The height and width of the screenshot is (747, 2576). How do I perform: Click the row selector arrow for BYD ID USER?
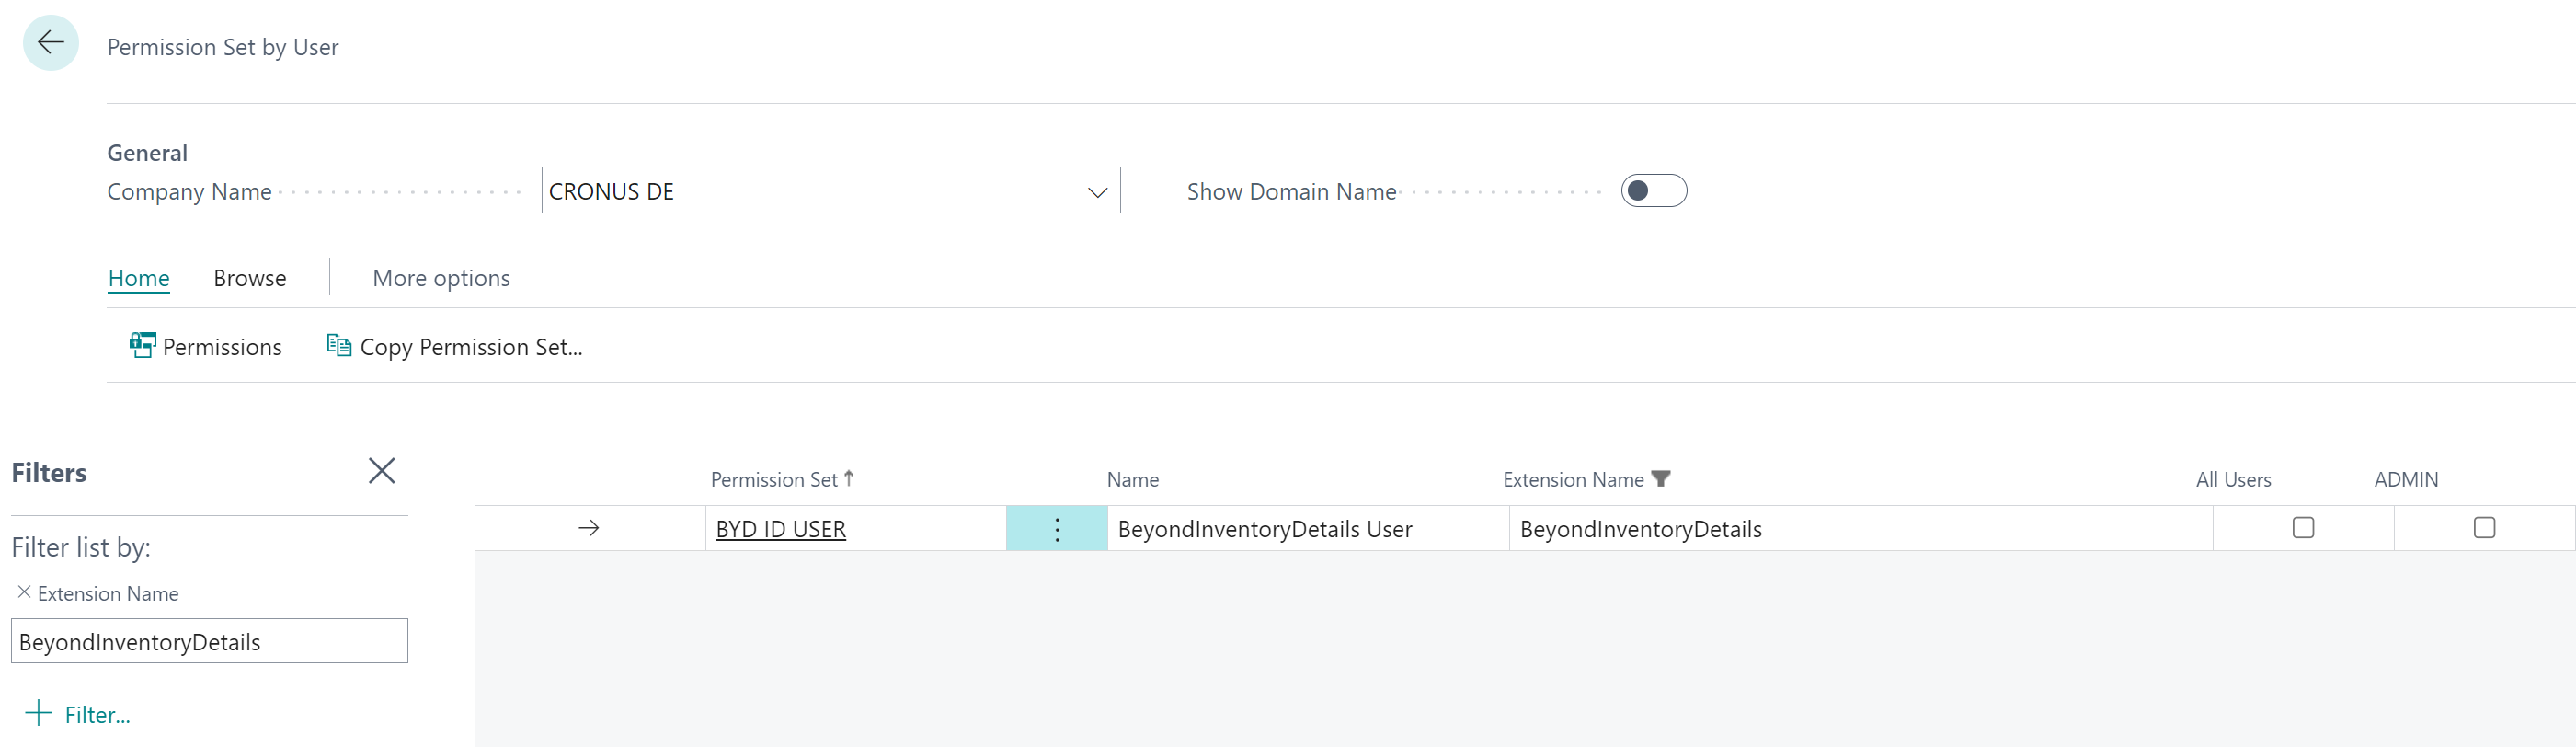(x=588, y=528)
